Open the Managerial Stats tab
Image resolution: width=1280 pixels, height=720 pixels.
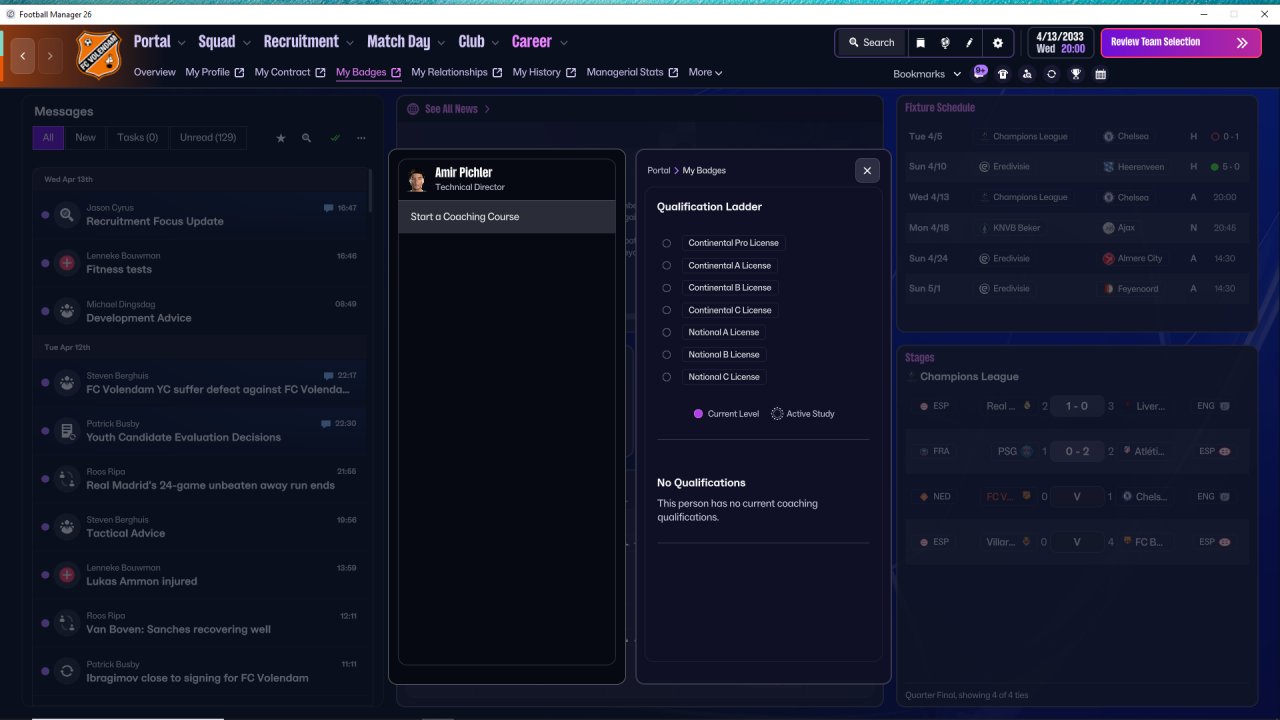[633, 72]
